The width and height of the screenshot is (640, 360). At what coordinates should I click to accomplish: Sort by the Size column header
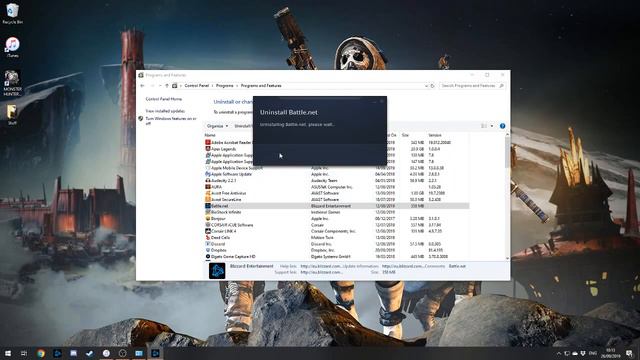[405, 135]
